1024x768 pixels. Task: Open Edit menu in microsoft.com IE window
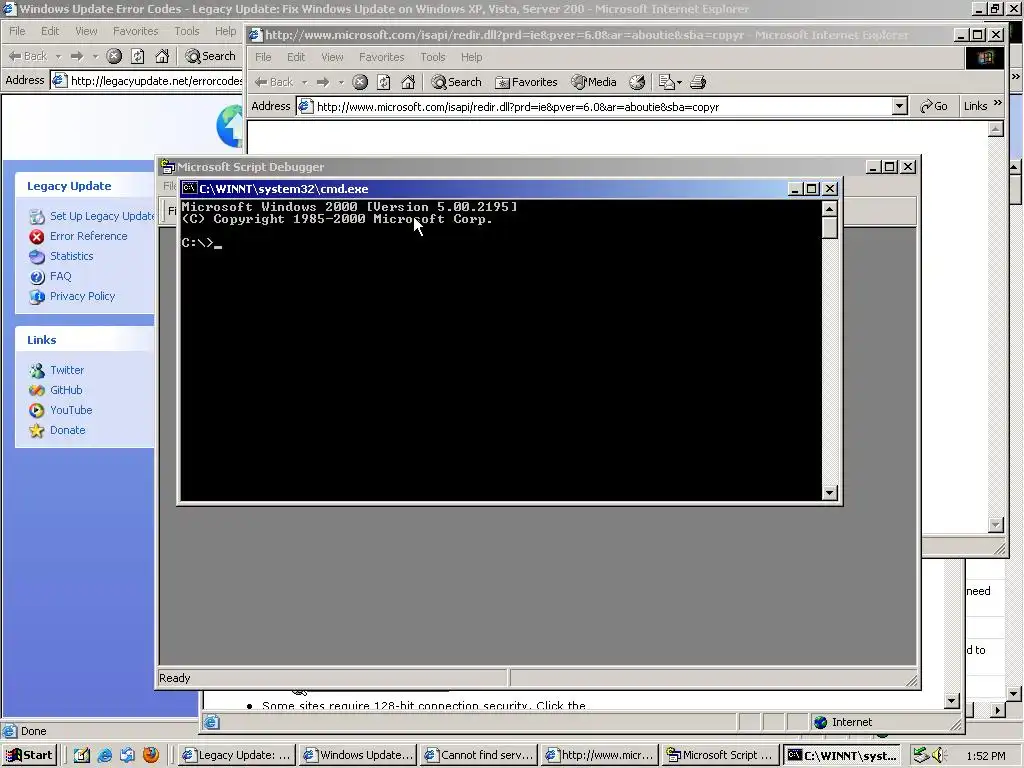point(296,57)
